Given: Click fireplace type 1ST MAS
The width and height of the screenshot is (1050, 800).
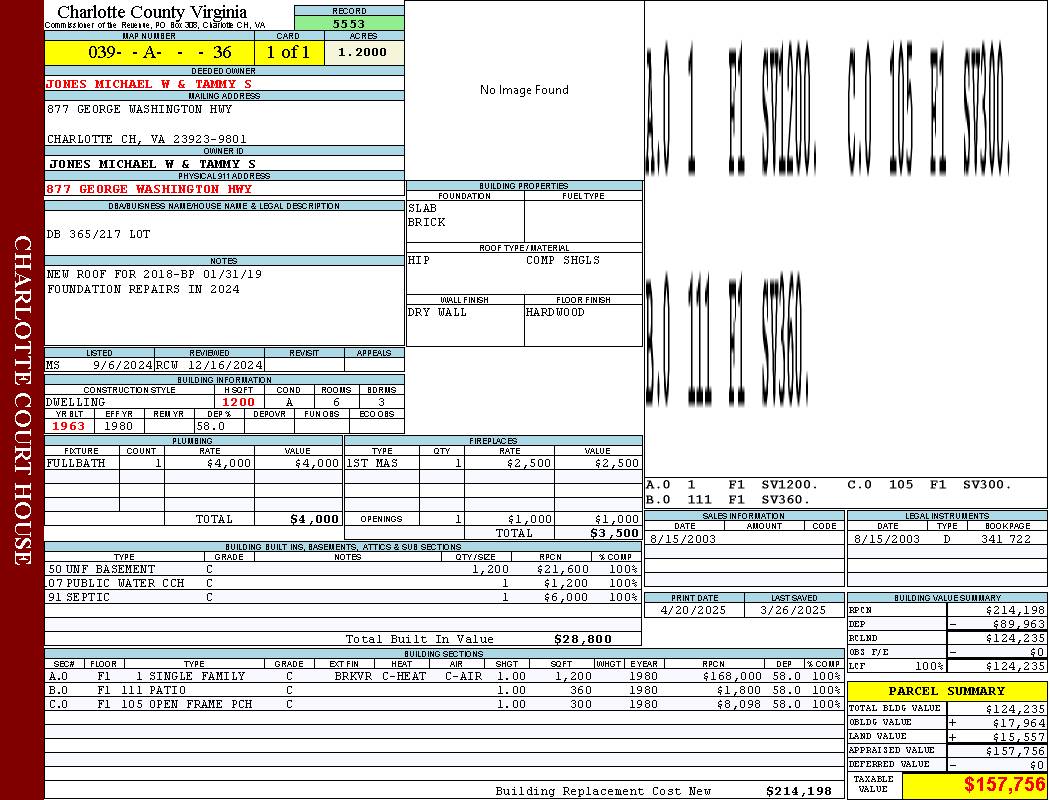Looking at the screenshot, I should (372, 463).
